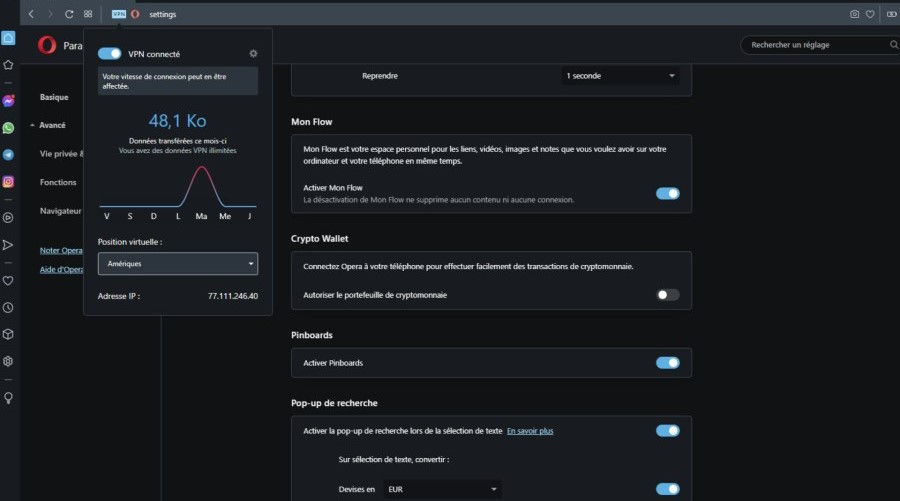Screen dimensions: 900x501
Task: Open the Noter Opera link
Action: point(61,250)
